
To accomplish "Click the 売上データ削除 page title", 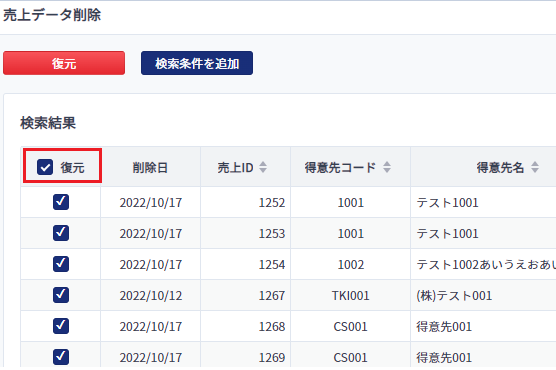I will [x=52, y=15].
